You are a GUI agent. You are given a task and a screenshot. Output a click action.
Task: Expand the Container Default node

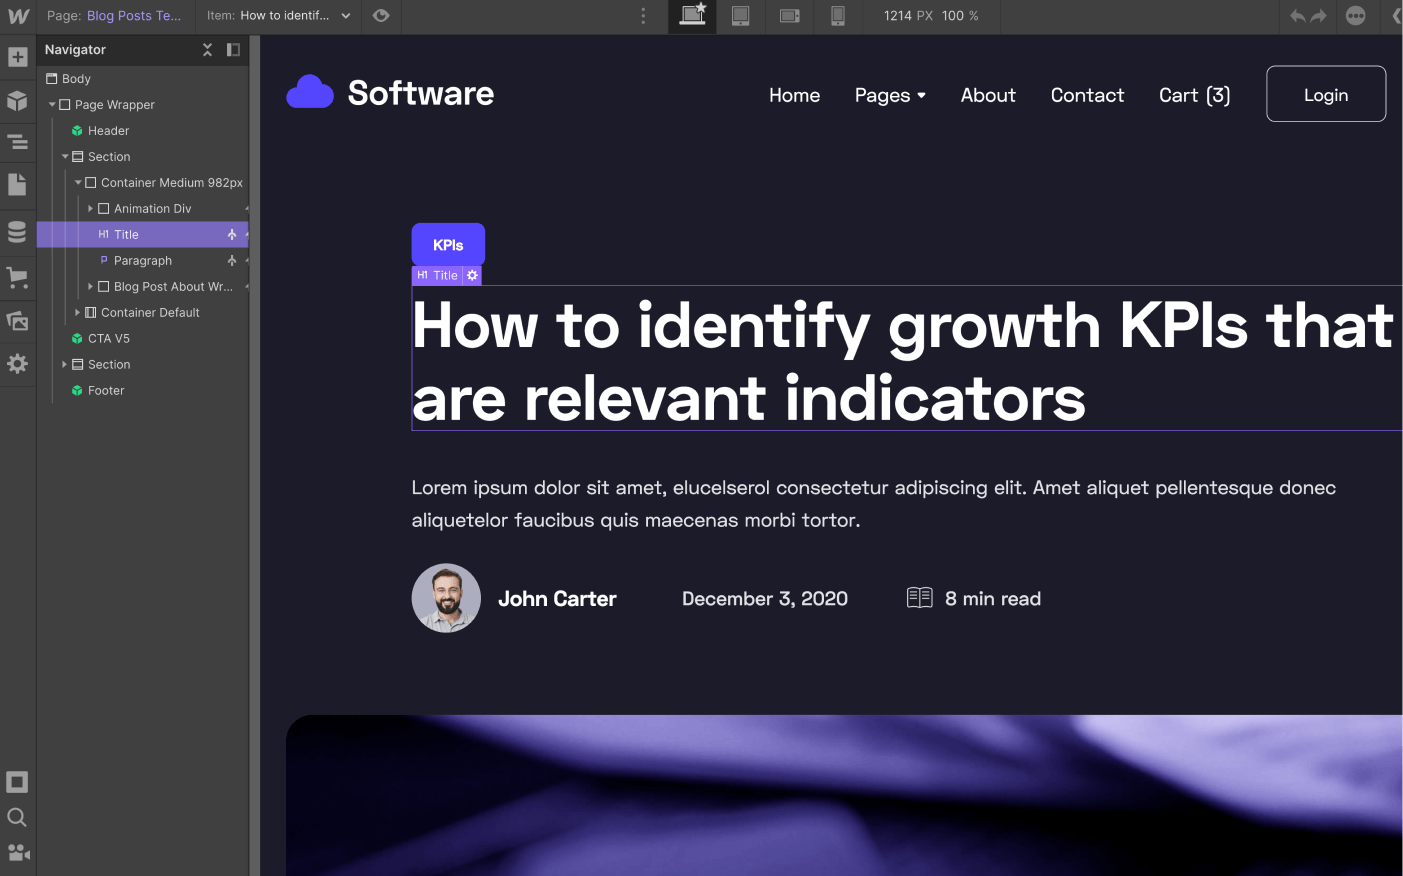point(78,313)
